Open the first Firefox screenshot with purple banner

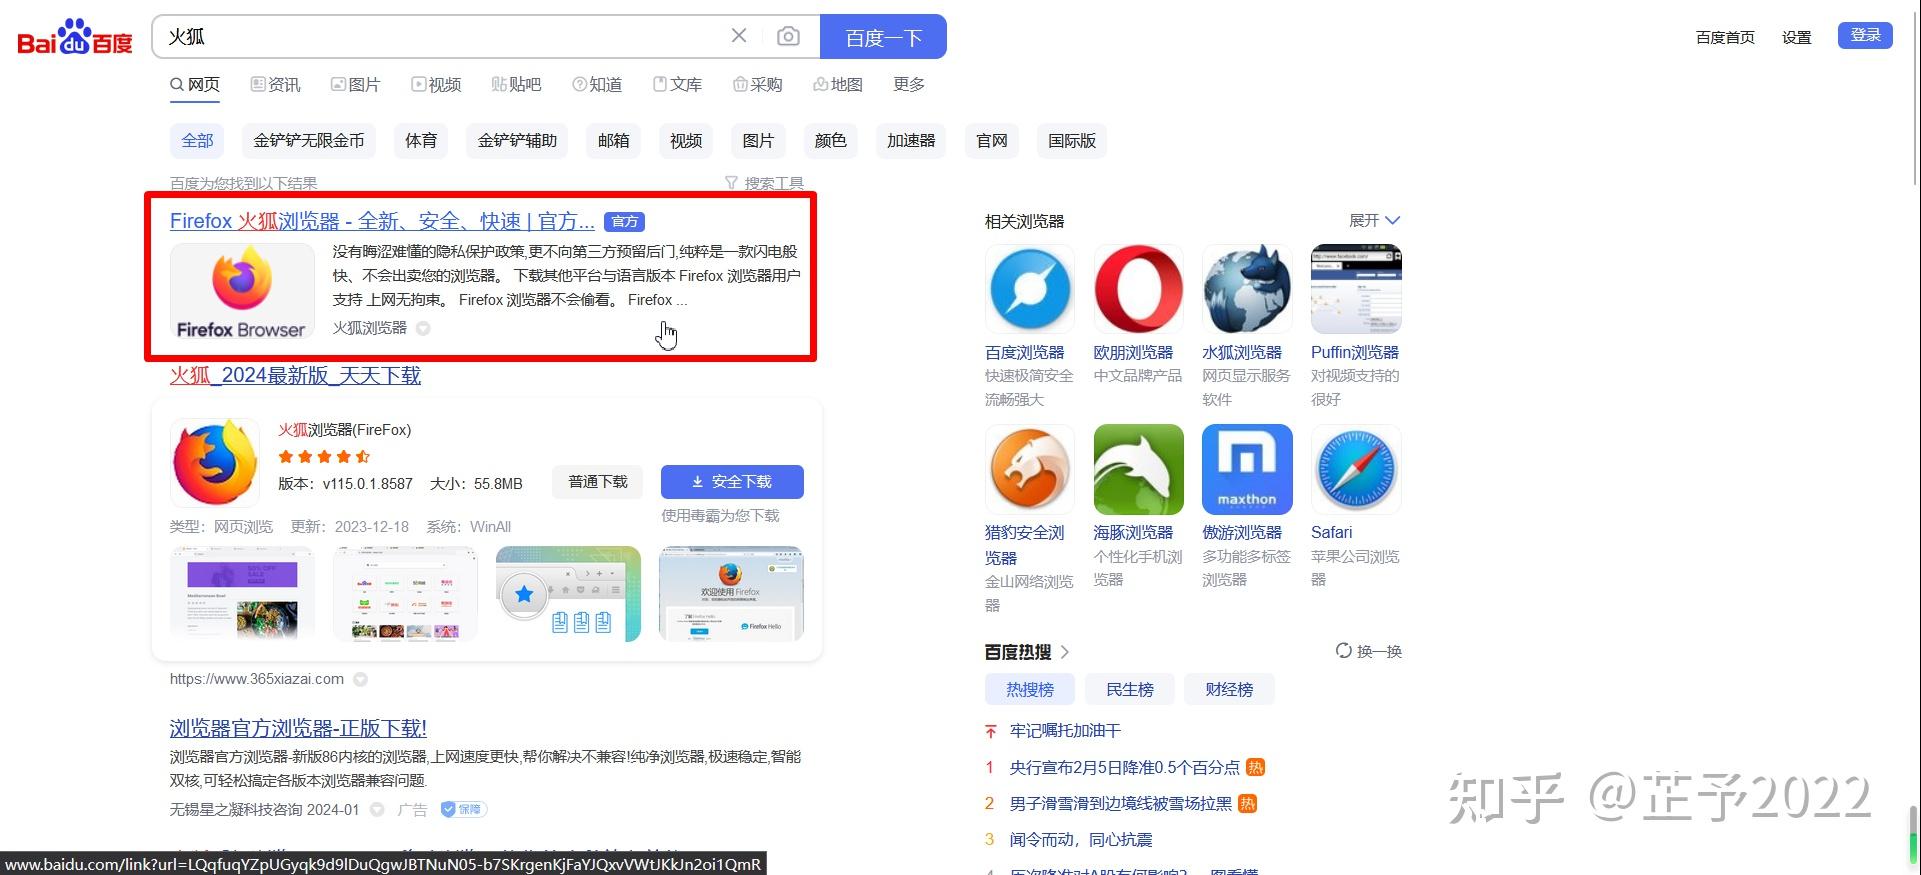pos(242,593)
